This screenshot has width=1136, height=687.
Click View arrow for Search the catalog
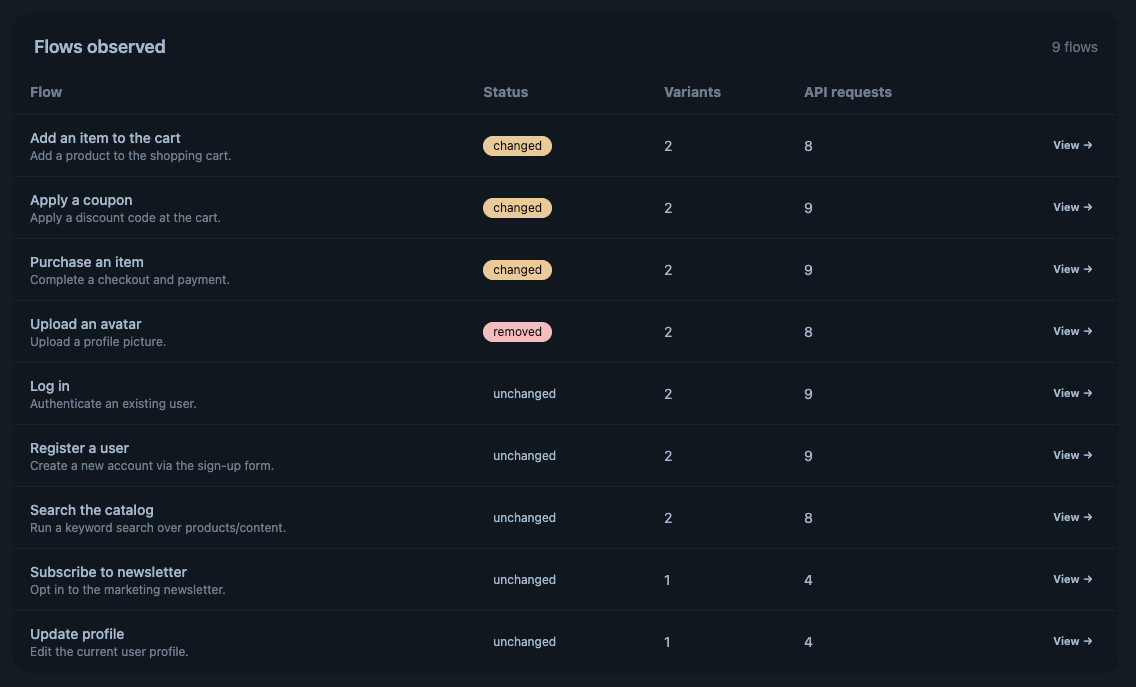point(1072,517)
